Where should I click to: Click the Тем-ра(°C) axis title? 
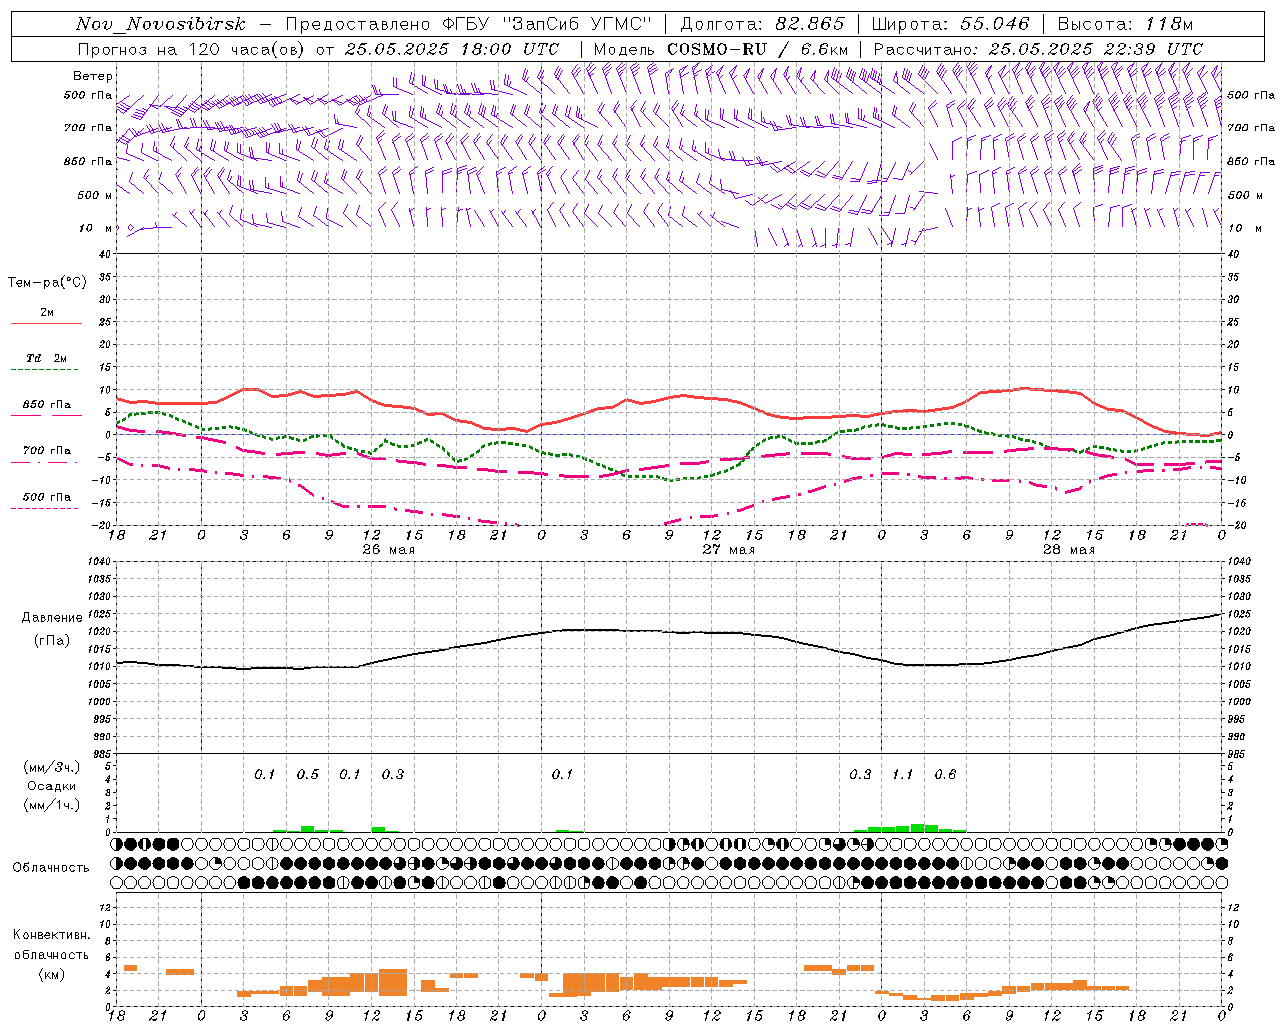pyautogui.click(x=47, y=282)
